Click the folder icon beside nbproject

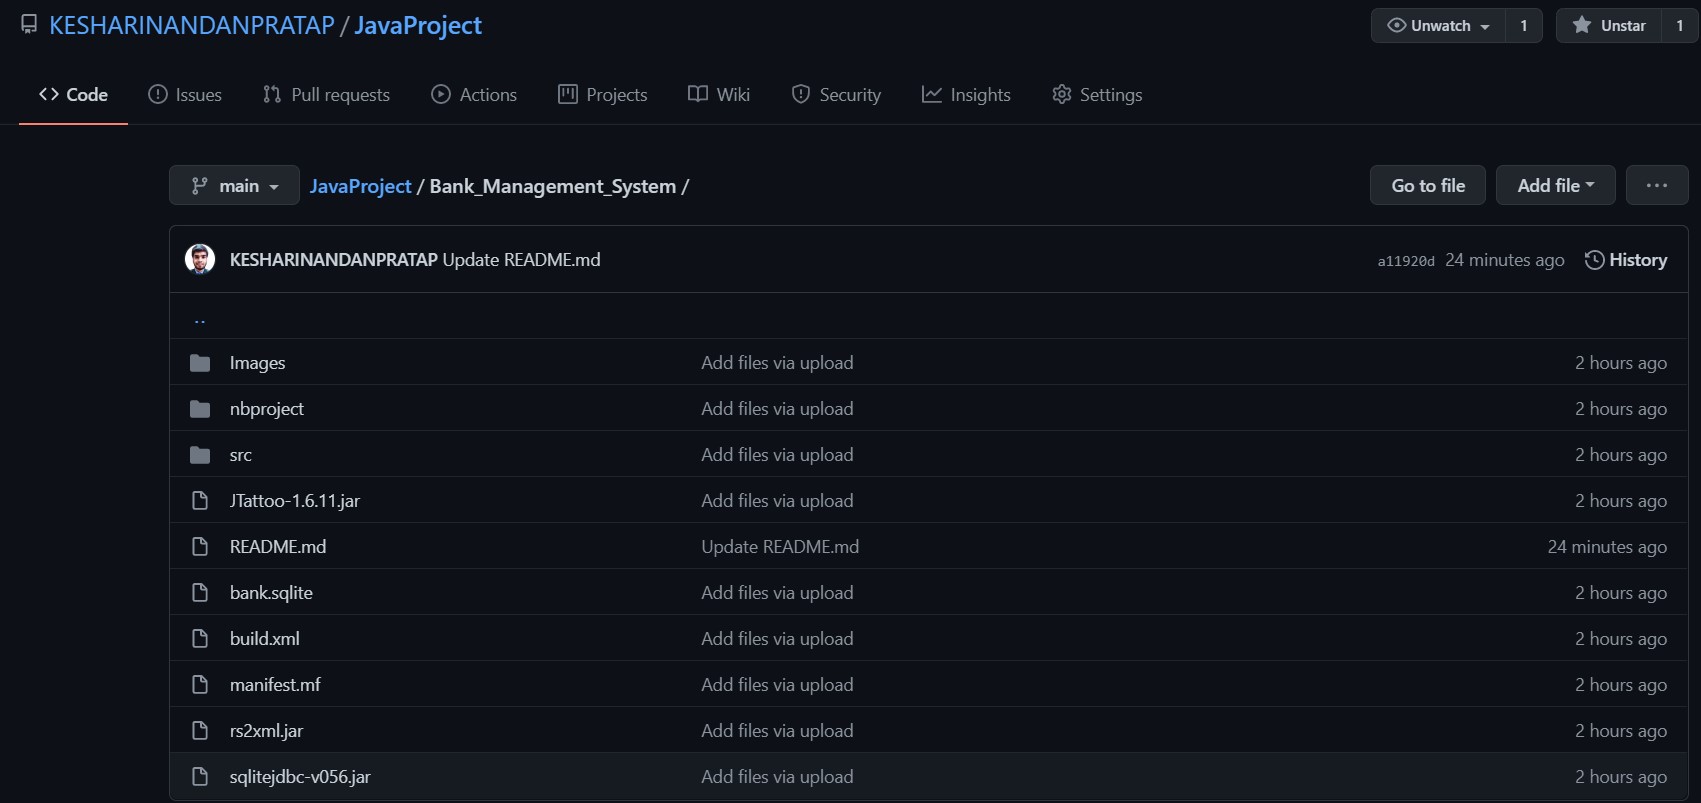[200, 409]
